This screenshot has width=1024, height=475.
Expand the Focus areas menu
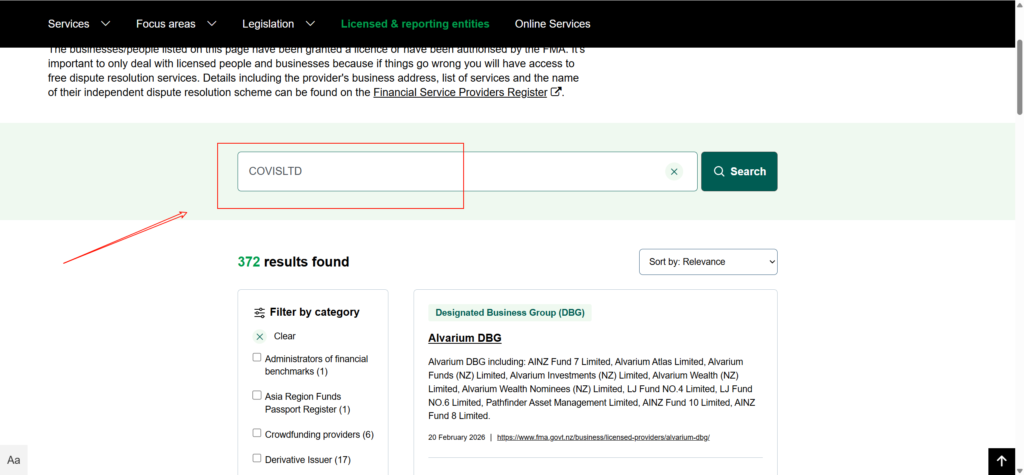click(176, 23)
